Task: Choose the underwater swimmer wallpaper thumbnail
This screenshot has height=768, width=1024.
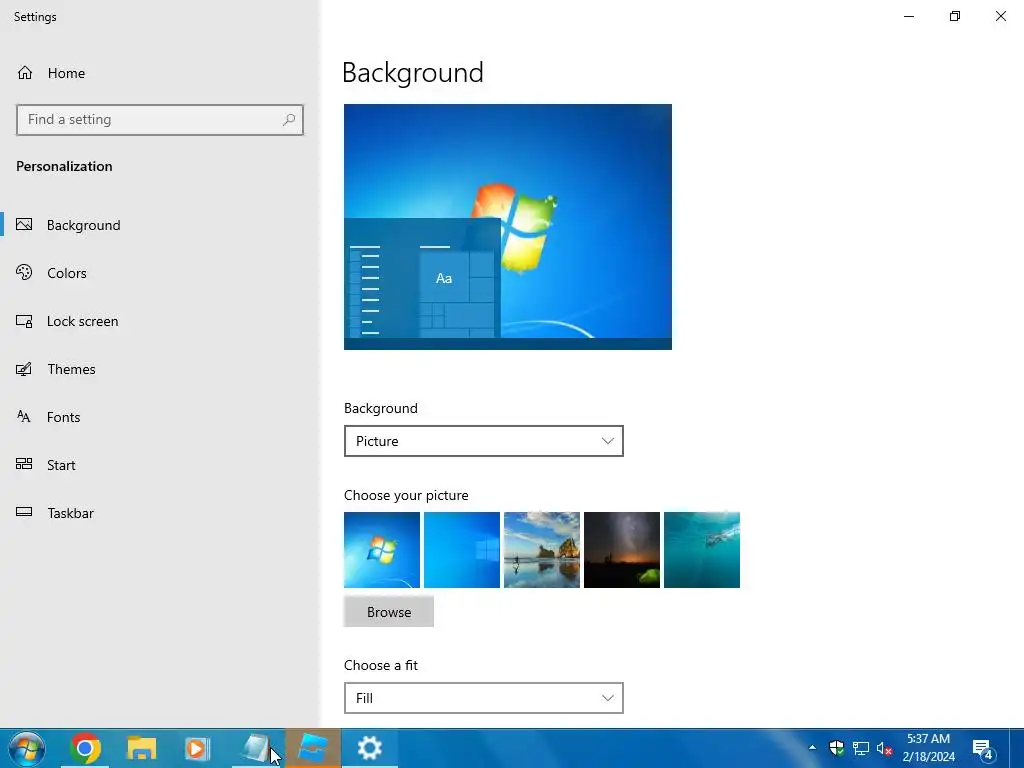Action: click(x=702, y=550)
